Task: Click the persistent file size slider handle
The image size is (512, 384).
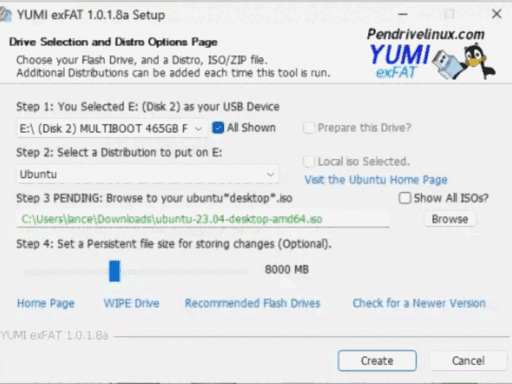Action: click(114, 271)
